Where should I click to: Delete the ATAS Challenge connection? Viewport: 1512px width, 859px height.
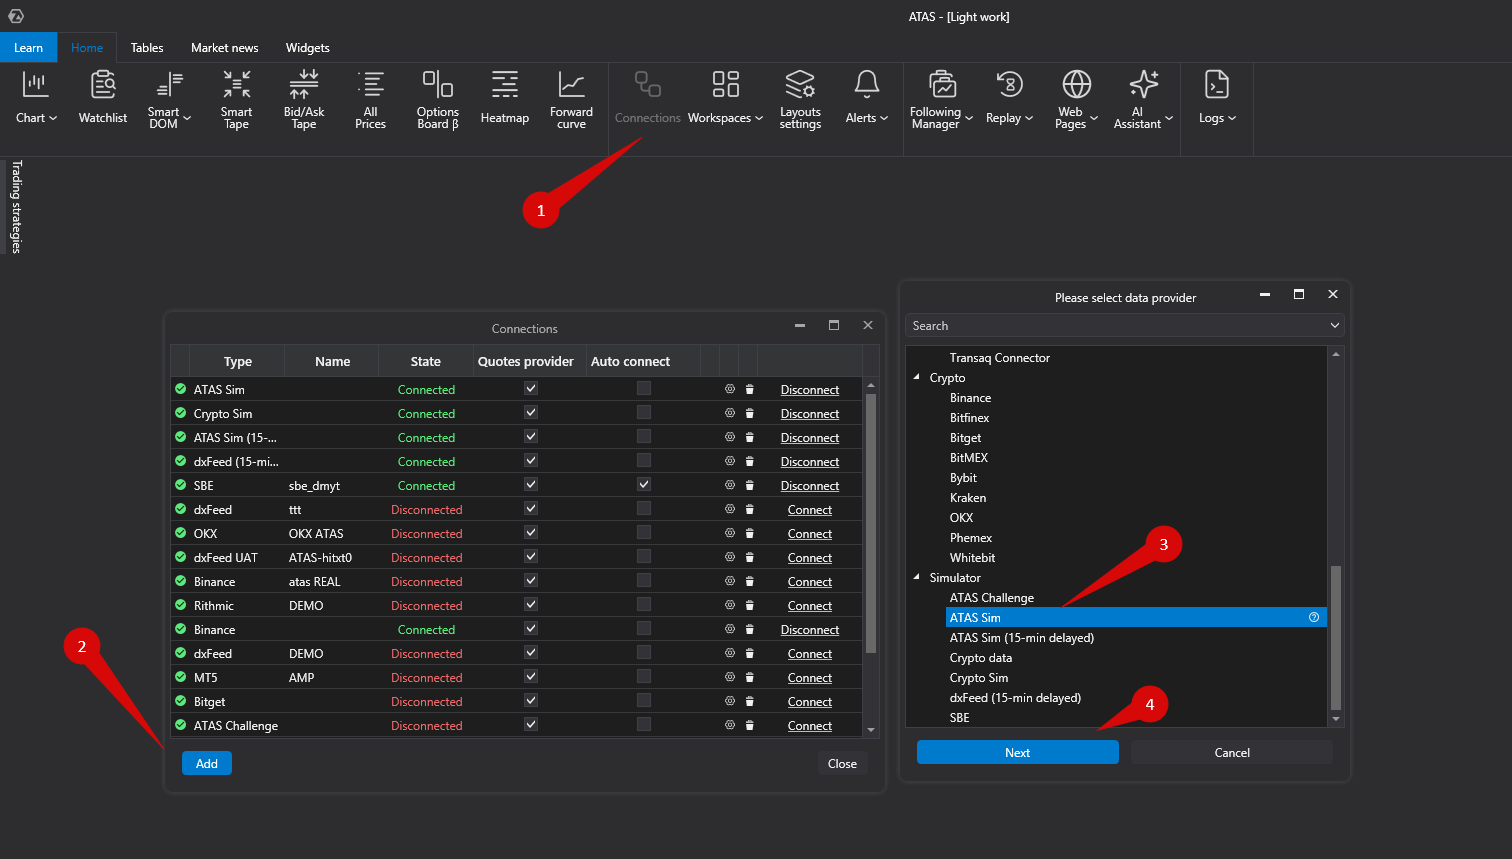(x=750, y=725)
